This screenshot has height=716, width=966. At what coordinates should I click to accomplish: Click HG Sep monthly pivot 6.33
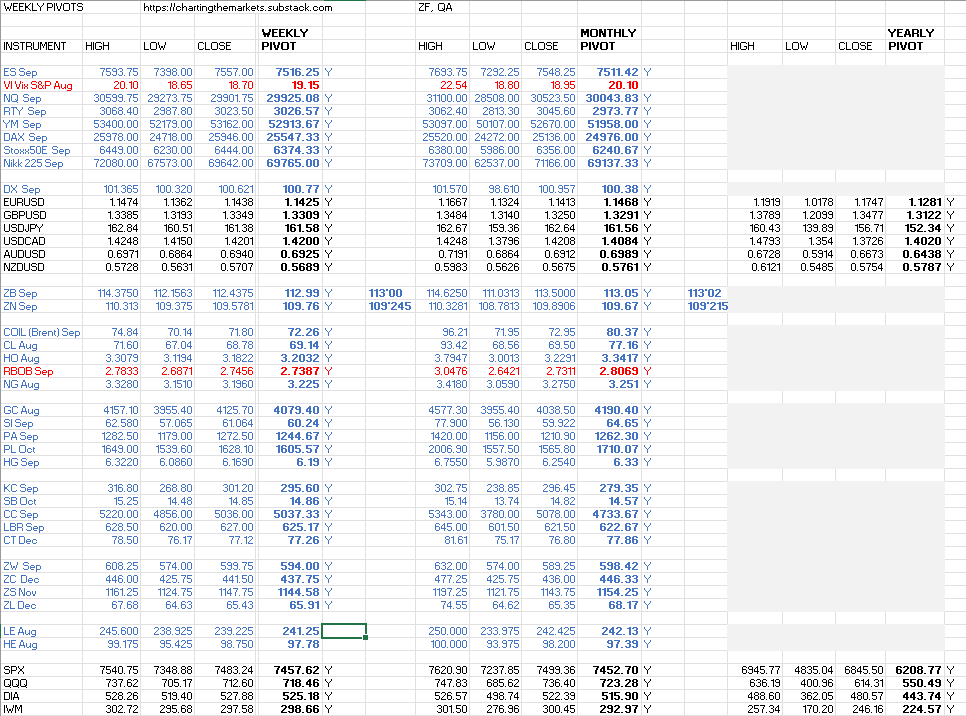[625, 462]
